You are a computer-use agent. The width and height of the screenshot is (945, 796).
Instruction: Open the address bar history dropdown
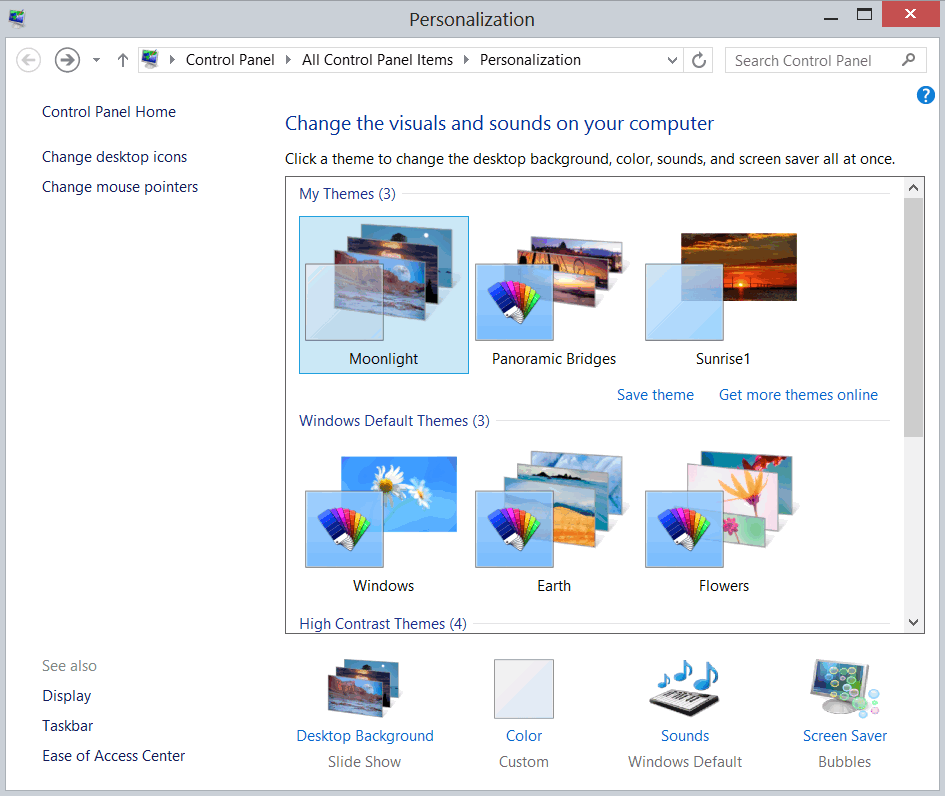click(673, 60)
